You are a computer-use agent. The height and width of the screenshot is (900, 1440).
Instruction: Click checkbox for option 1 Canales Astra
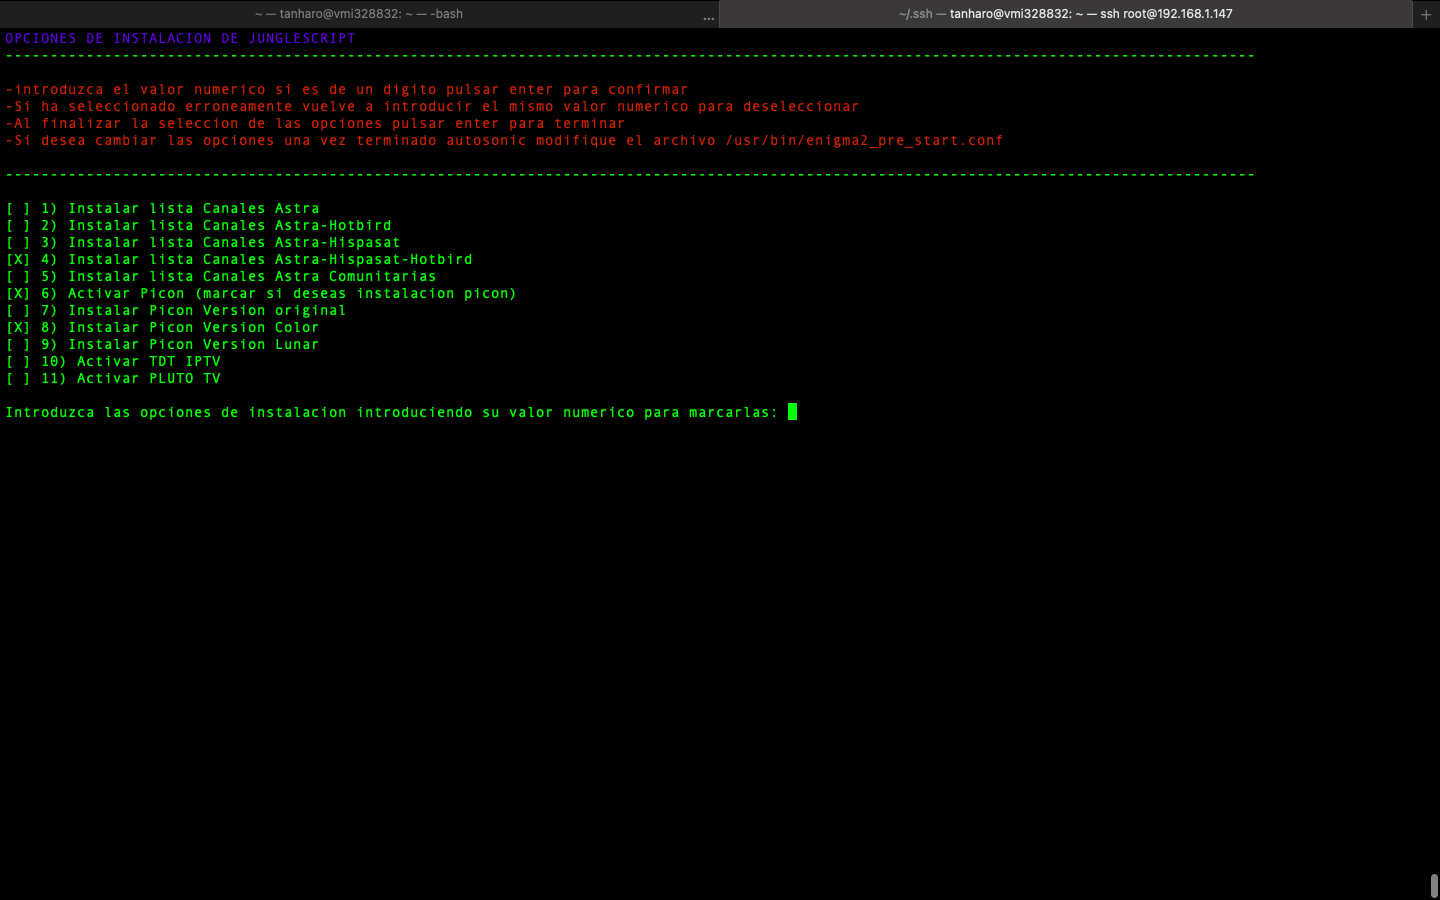click(x=18, y=209)
